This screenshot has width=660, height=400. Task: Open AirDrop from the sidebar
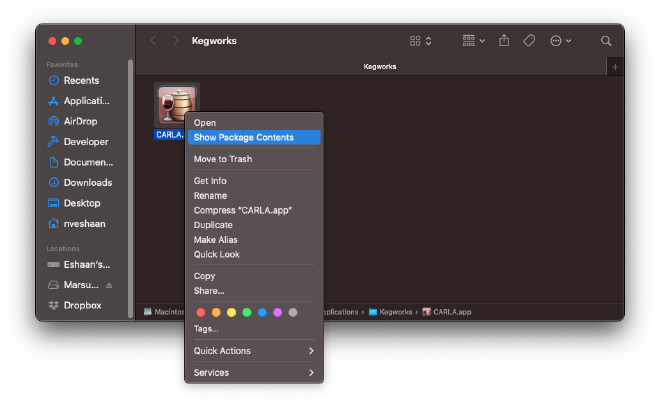pos(73,121)
